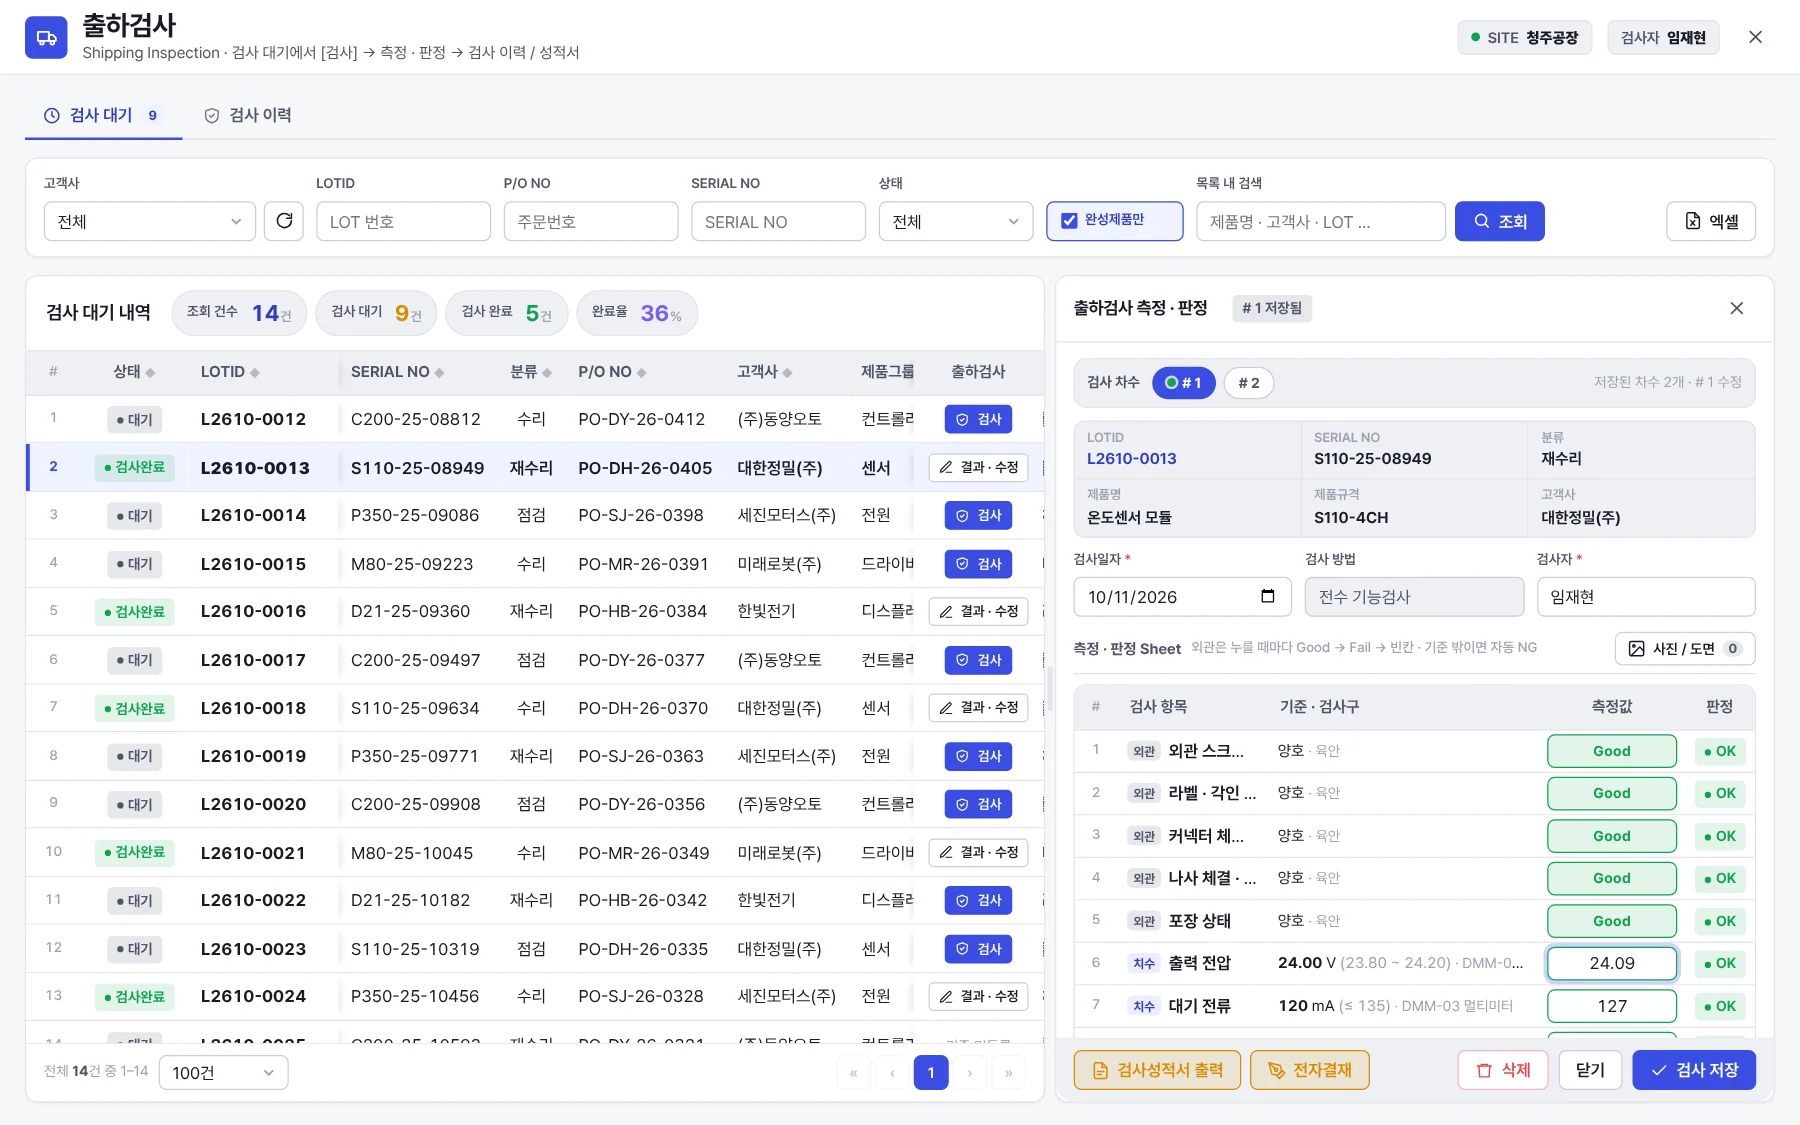Viewport: 1800px width, 1125px height.
Task: Click 조회 search button
Action: coord(1499,221)
